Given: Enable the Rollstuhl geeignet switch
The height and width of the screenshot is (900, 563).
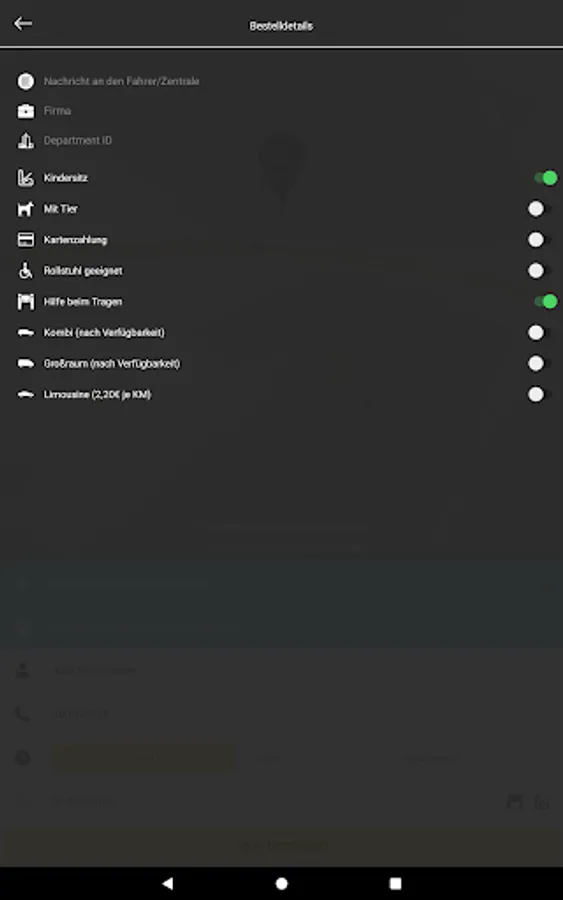Looking at the screenshot, I should coord(541,270).
